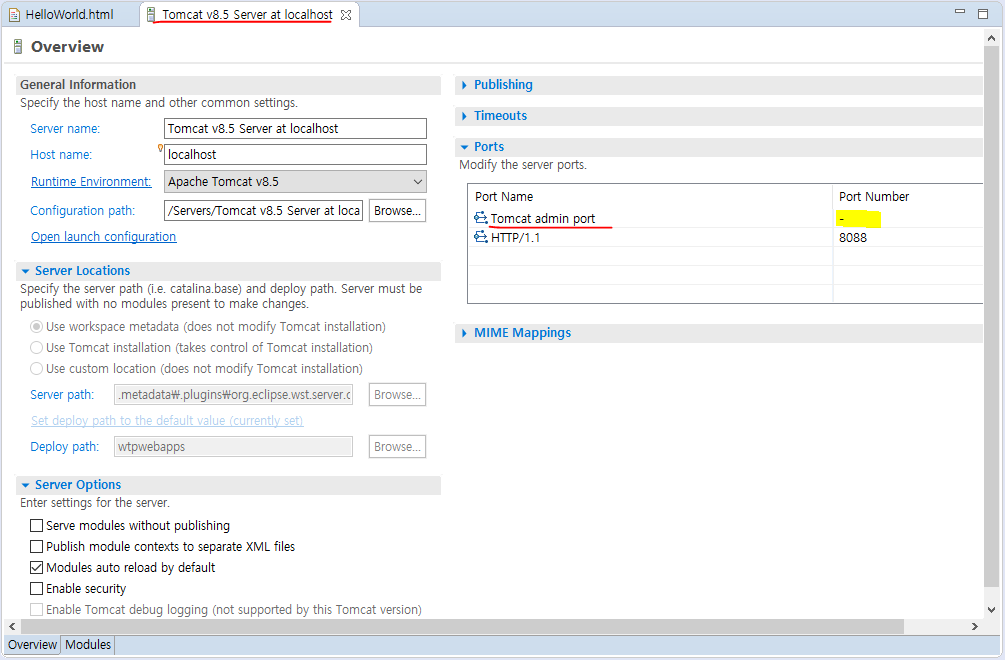Click the Deploy path wtpwebapps field
Image resolution: width=1005 pixels, height=660 pixels.
233,447
